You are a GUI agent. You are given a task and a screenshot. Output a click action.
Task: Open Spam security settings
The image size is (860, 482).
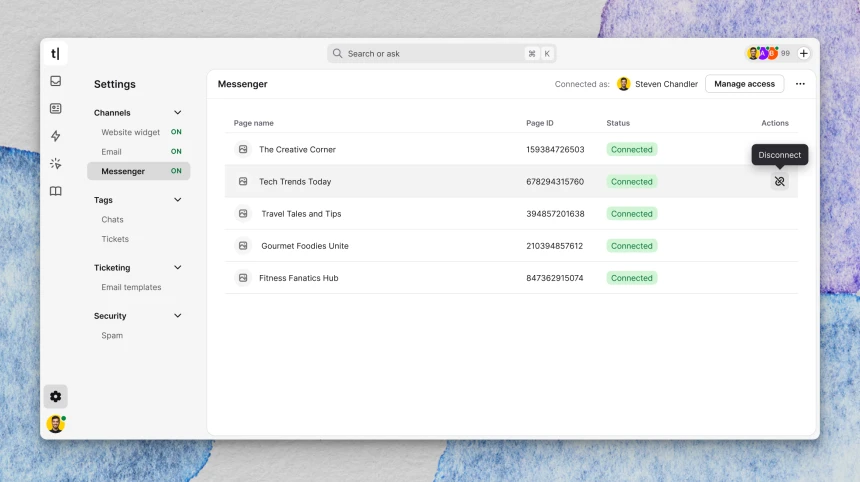pyautogui.click(x=112, y=336)
